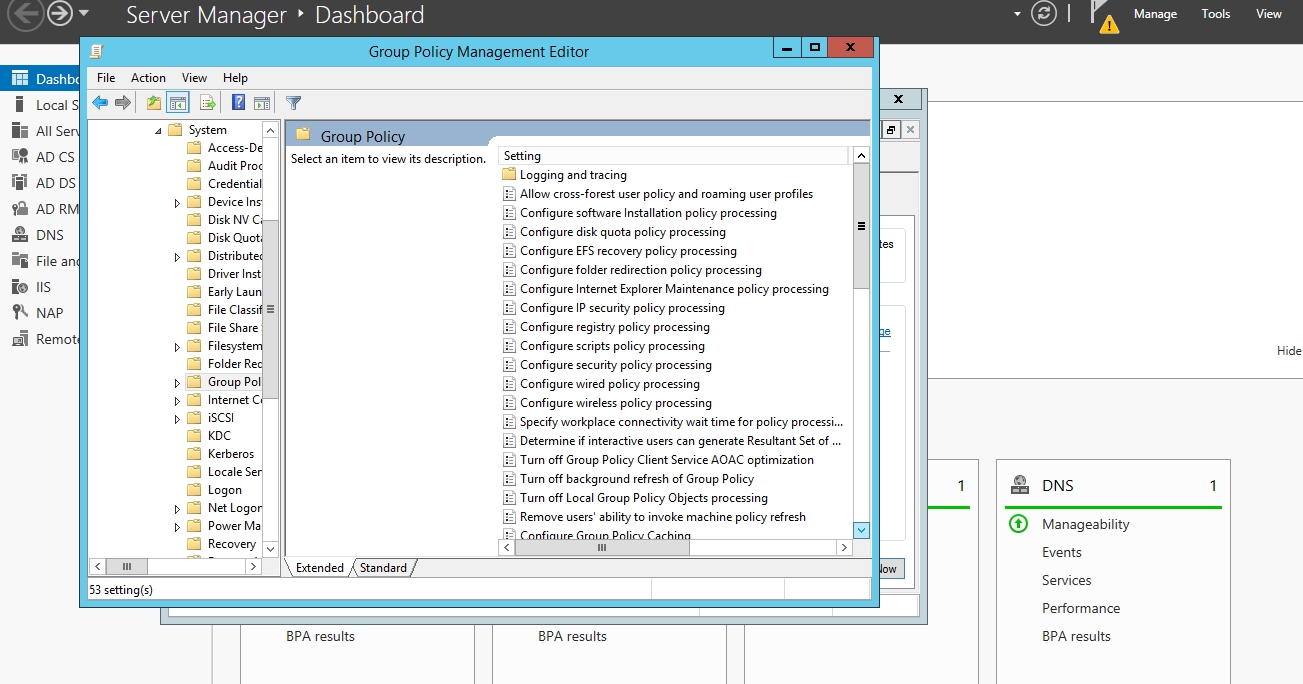The height and width of the screenshot is (684, 1303).
Task: Click the Export List toolbar icon
Action: coord(208,103)
